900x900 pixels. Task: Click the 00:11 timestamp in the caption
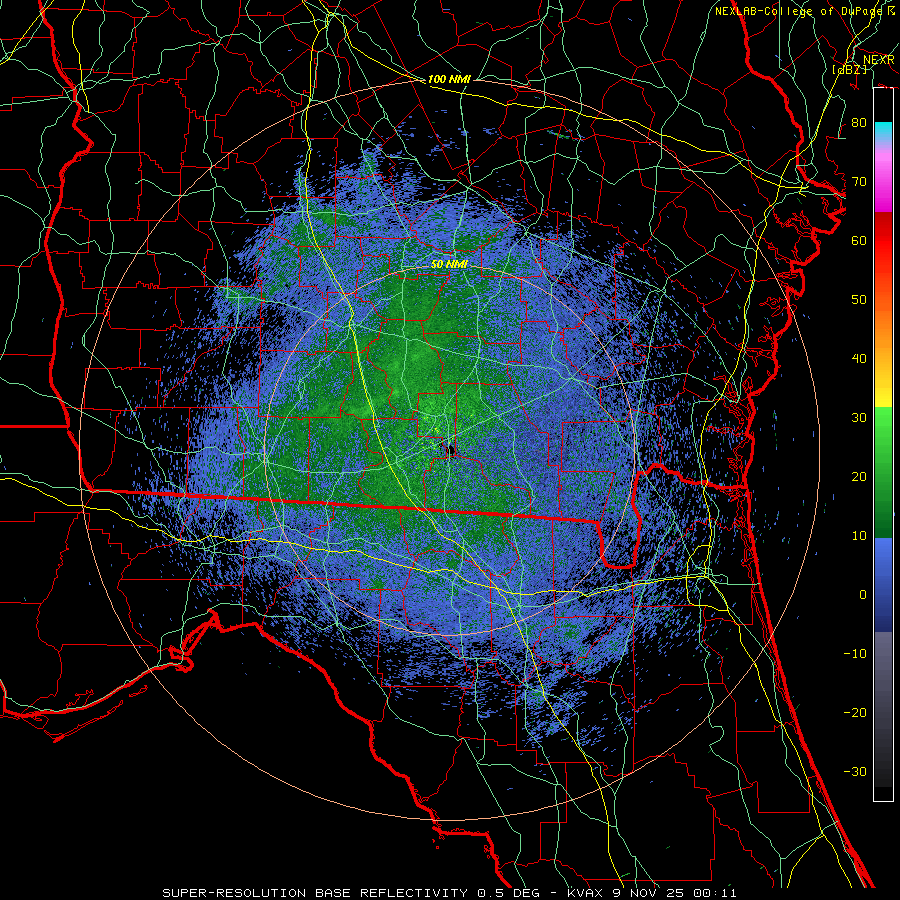(714, 893)
